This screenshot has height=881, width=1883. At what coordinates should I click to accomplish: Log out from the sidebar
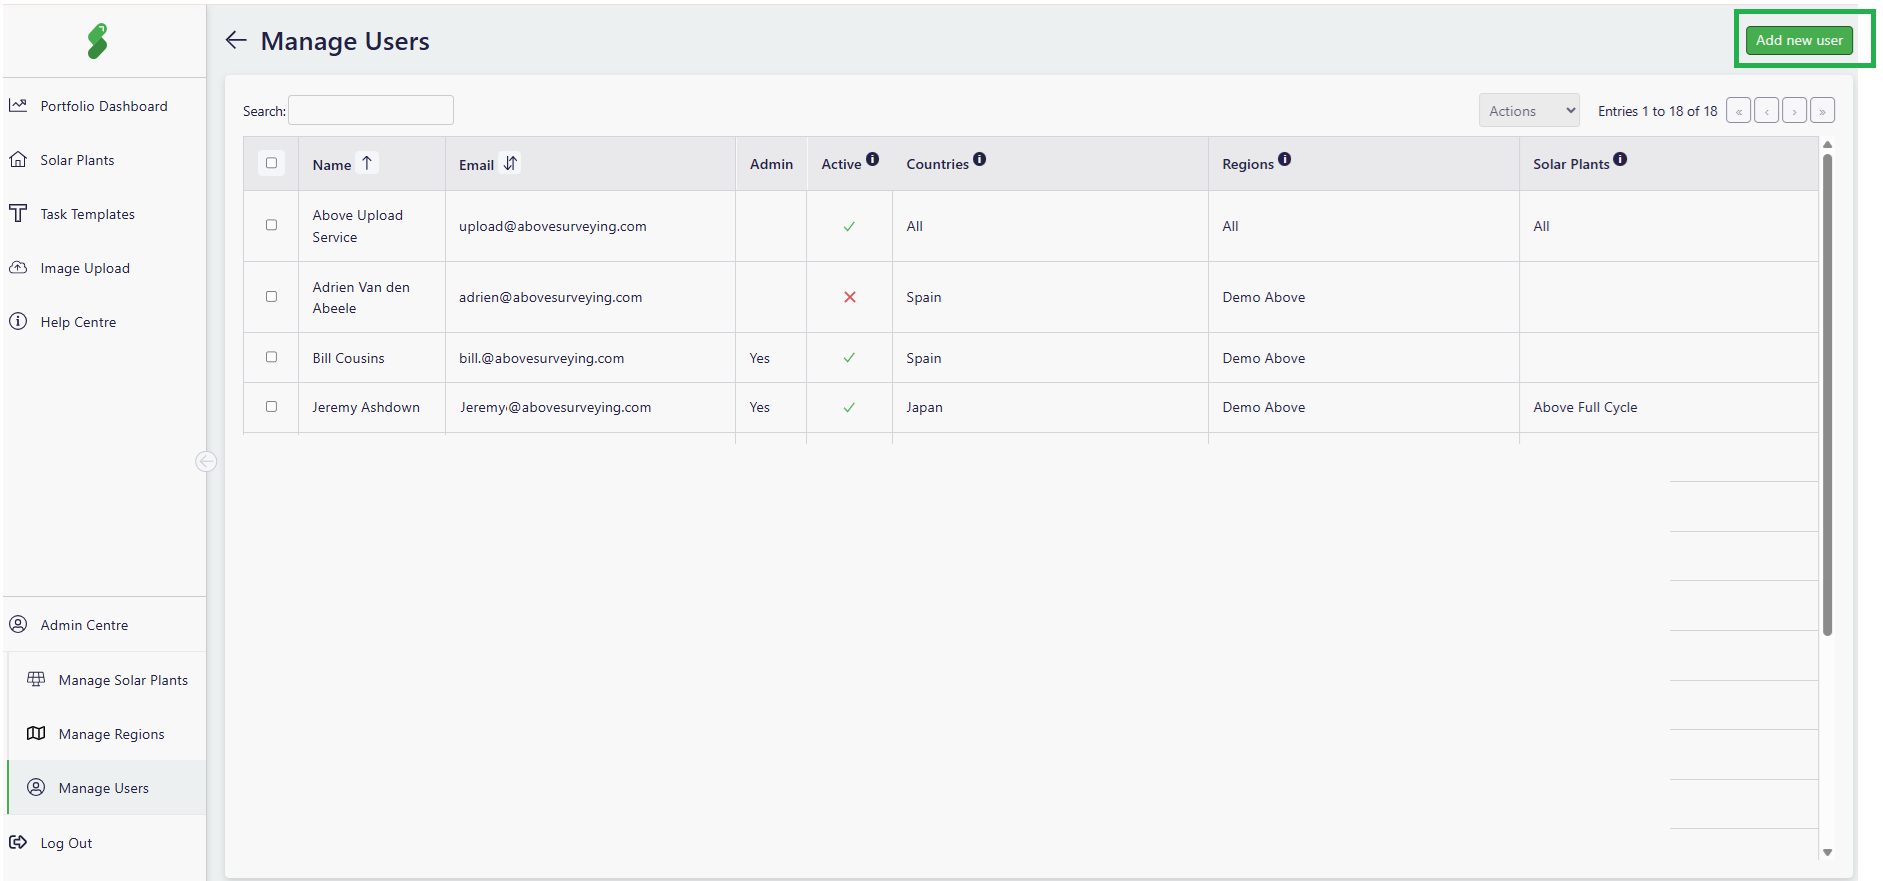point(66,843)
